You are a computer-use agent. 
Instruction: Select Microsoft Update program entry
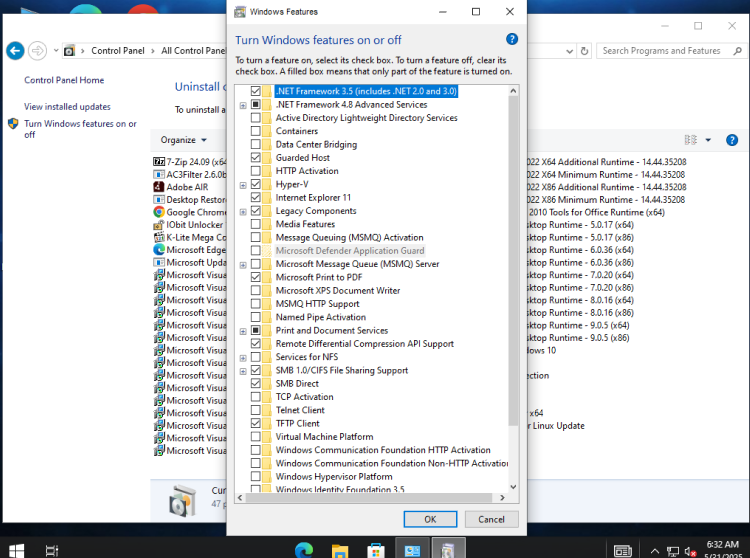click(x=190, y=263)
